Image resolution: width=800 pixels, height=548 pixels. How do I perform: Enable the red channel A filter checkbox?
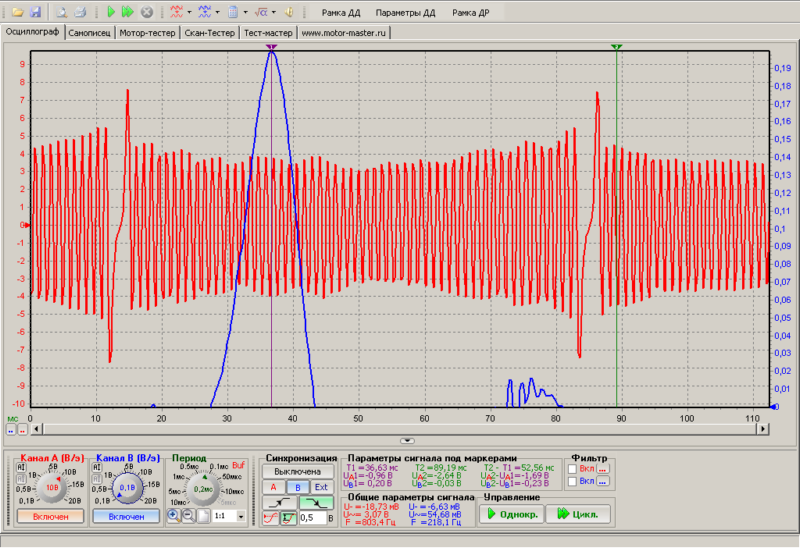tap(572, 468)
